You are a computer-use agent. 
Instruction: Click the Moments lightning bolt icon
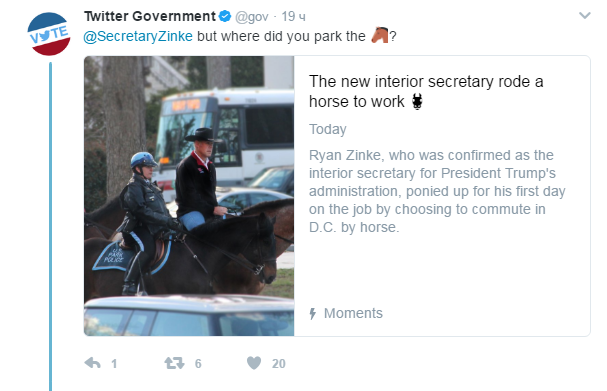313,313
